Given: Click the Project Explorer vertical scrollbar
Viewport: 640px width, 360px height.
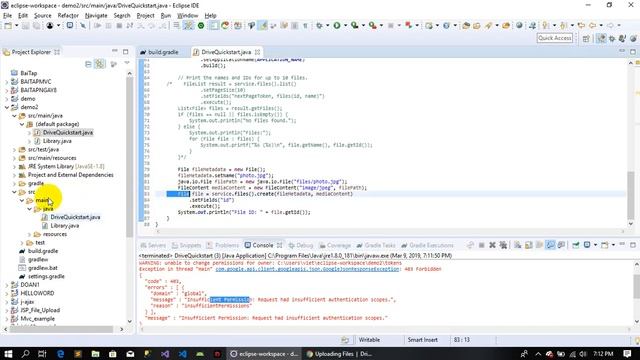Looking at the screenshot, I should point(129,157).
